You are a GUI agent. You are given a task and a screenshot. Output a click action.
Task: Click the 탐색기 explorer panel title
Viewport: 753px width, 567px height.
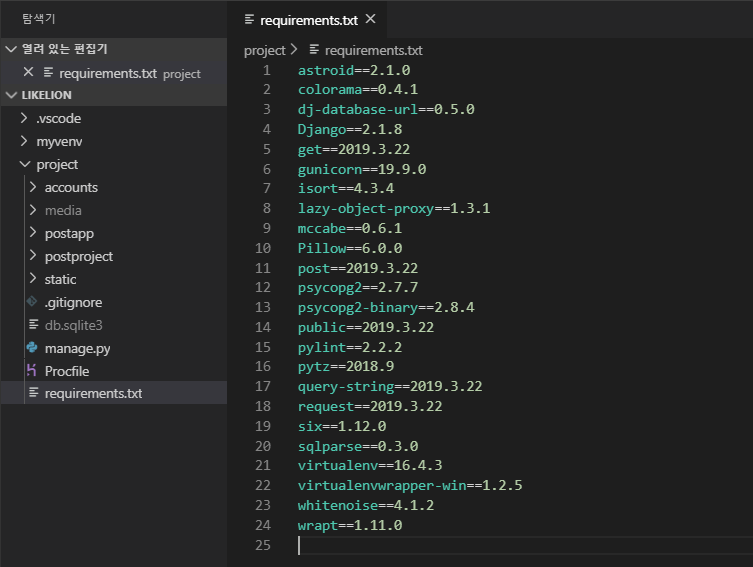(38, 19)
